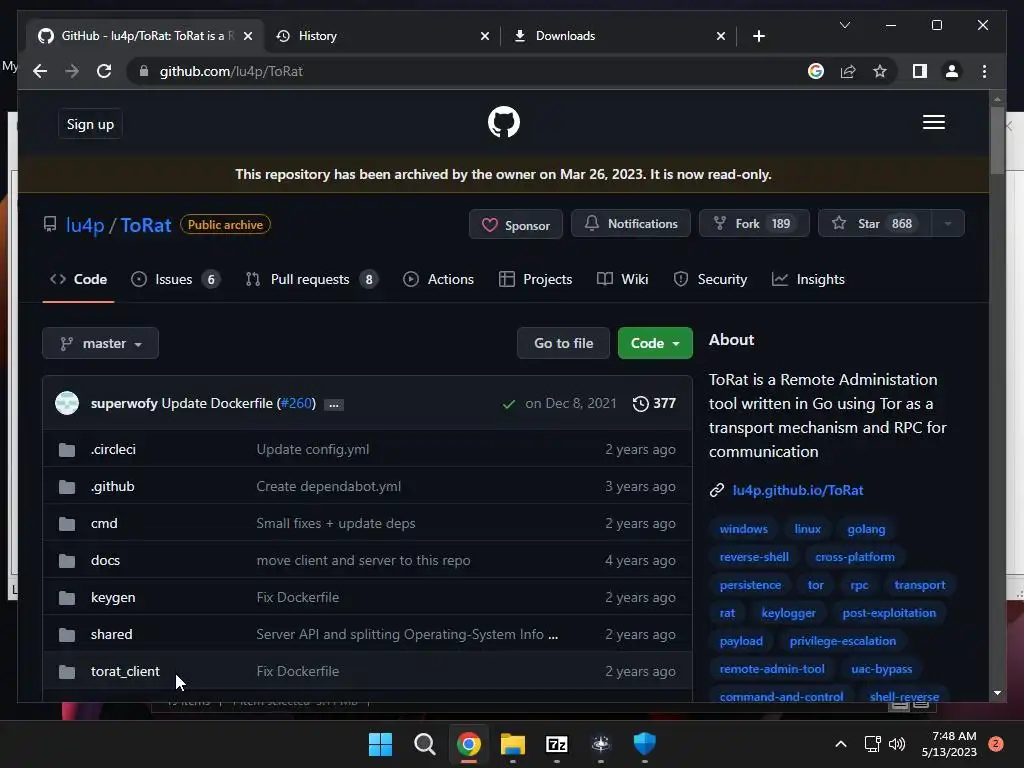Open the hamburger navigation menu
The width and height of the screenshot is (1024, 768).
click(x=933, y=122)
